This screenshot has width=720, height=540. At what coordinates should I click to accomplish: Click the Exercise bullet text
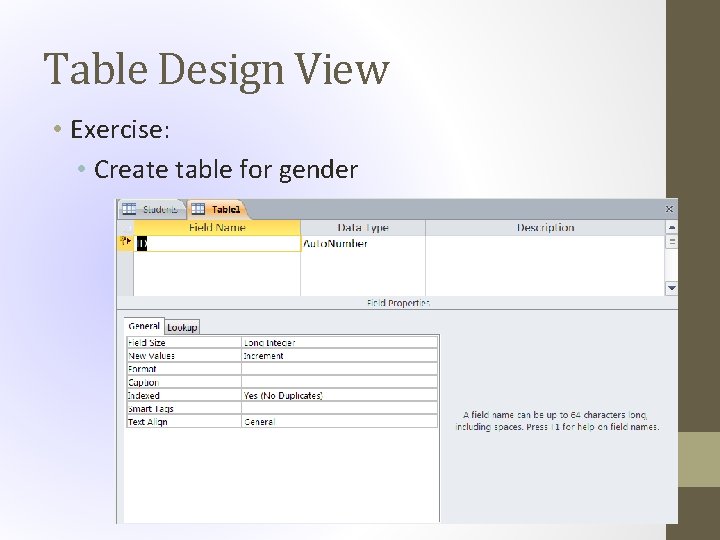pos(120,129)
